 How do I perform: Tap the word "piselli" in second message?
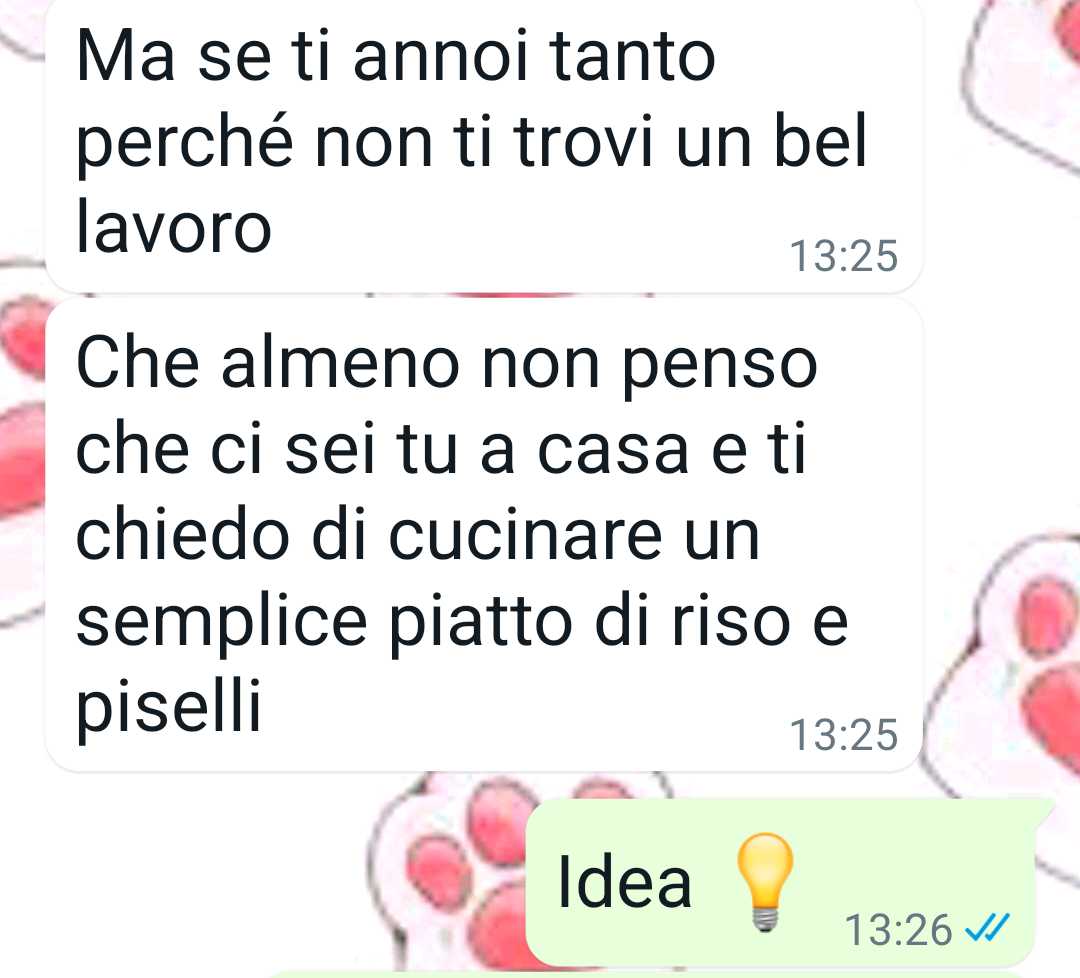[x=169, y=707]
